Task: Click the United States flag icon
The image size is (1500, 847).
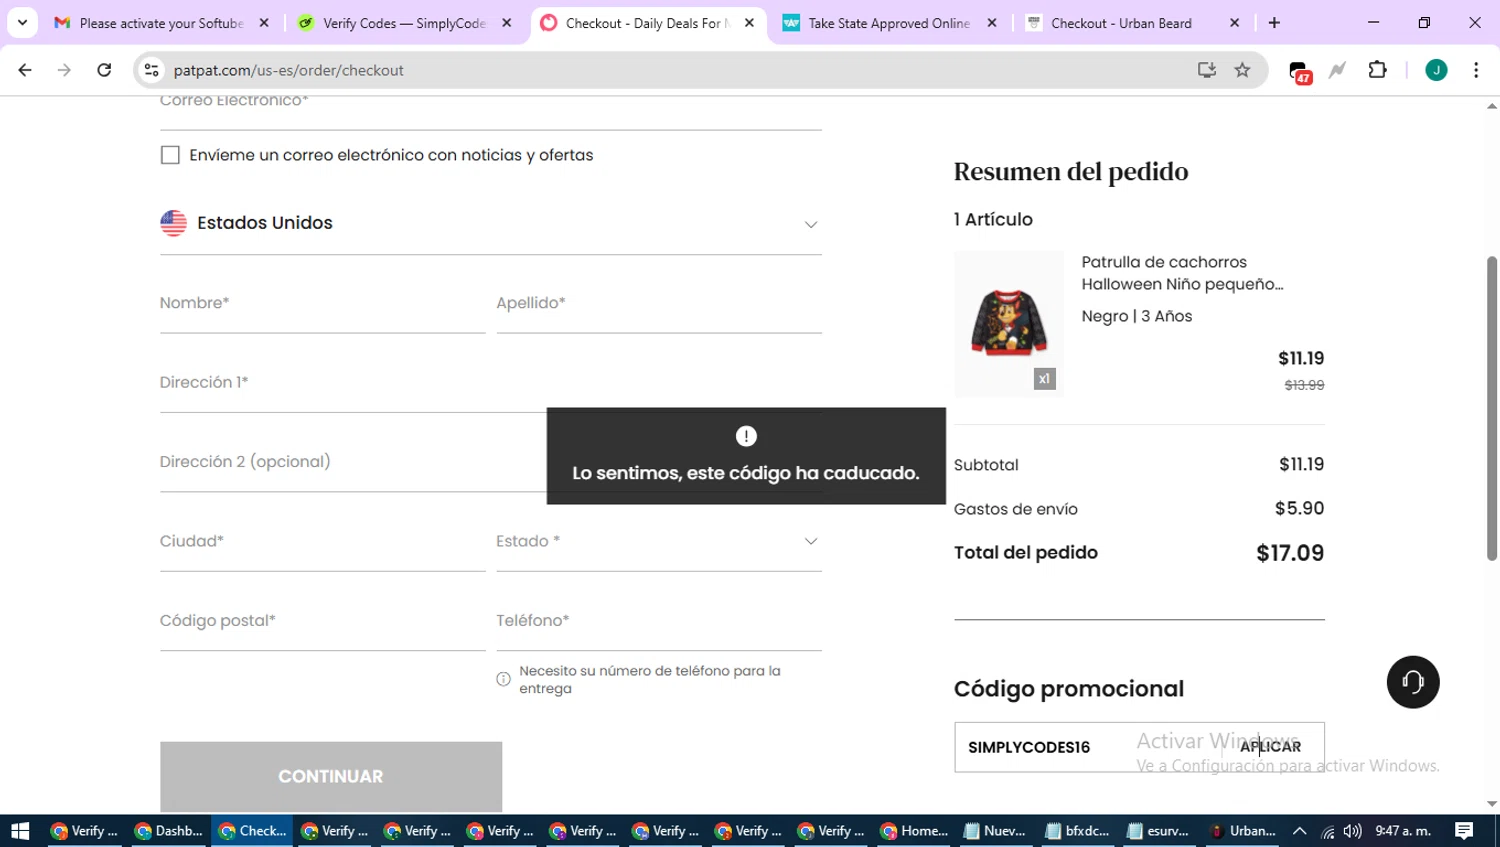Action: point(173,223)
